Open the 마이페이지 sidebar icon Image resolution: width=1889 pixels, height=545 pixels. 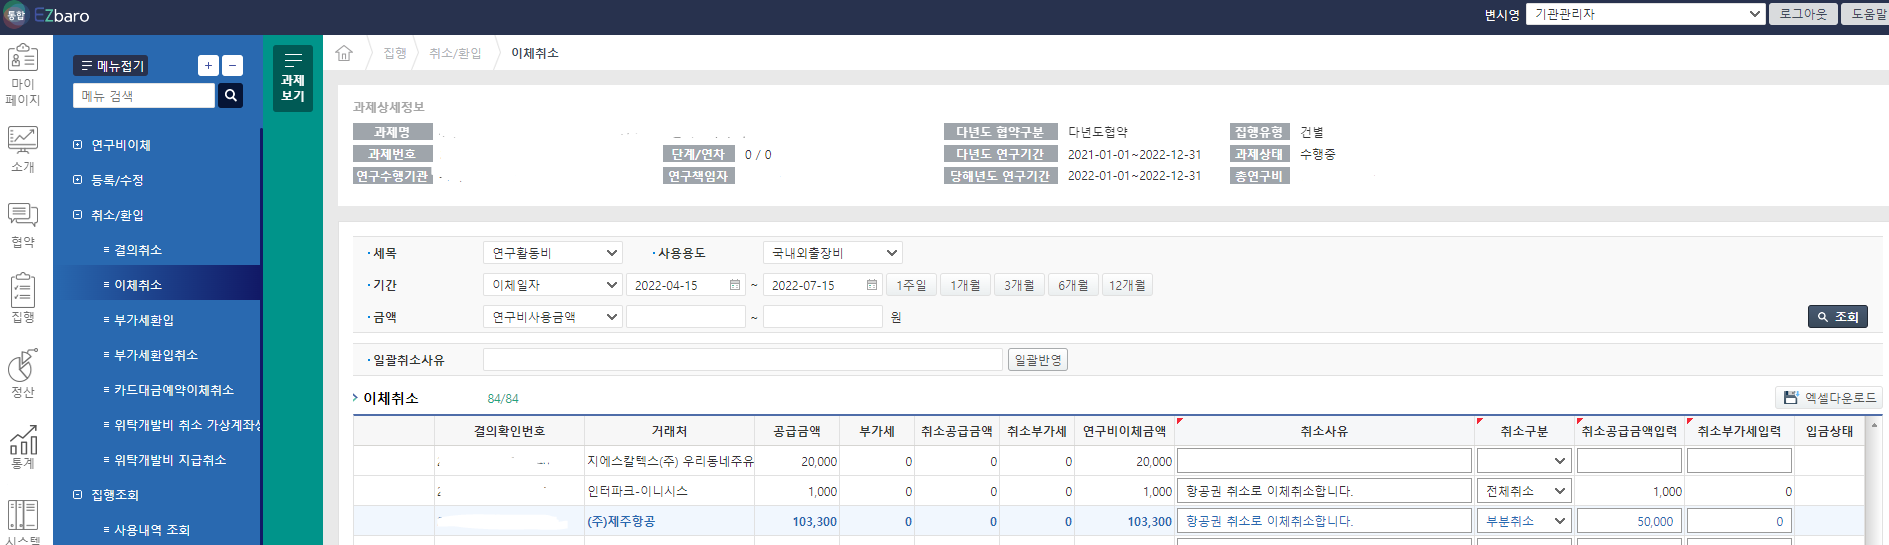pyautogui.click(x=22, y=75)
